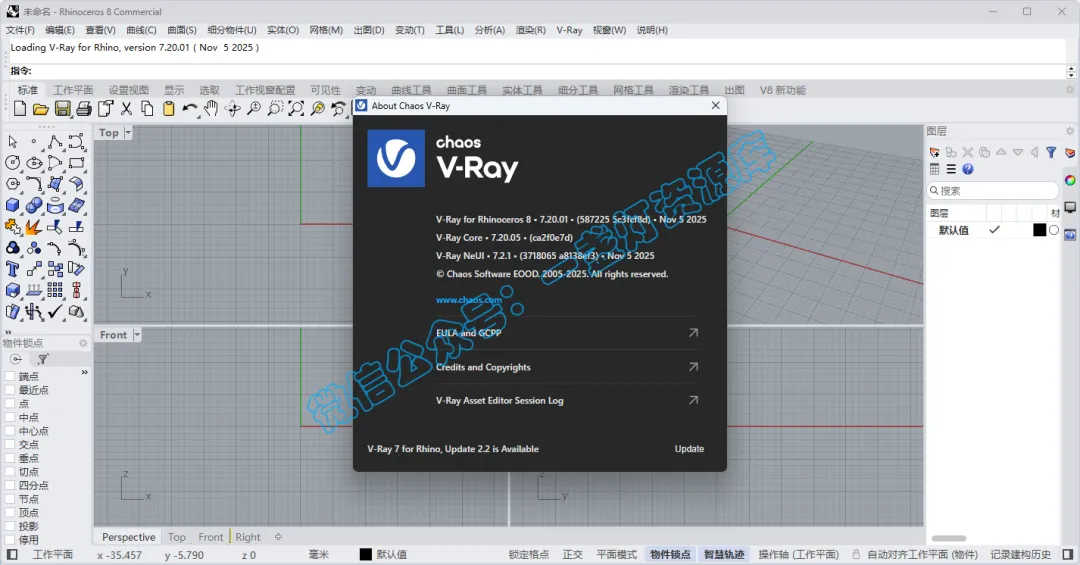Select the rectangular Array grid tool
Image resolution: width=1080 pixels, height=565 pixels.
click(55, 290)
